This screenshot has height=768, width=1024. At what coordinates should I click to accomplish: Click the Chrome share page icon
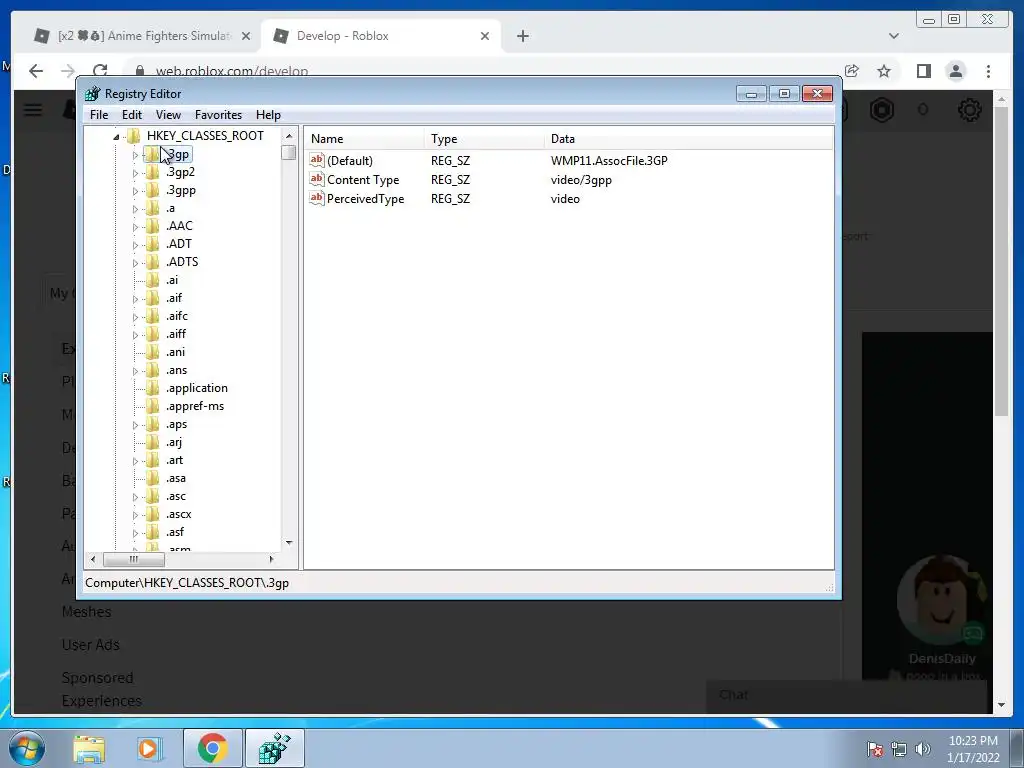pyautogui.click(x=852, y=71)
